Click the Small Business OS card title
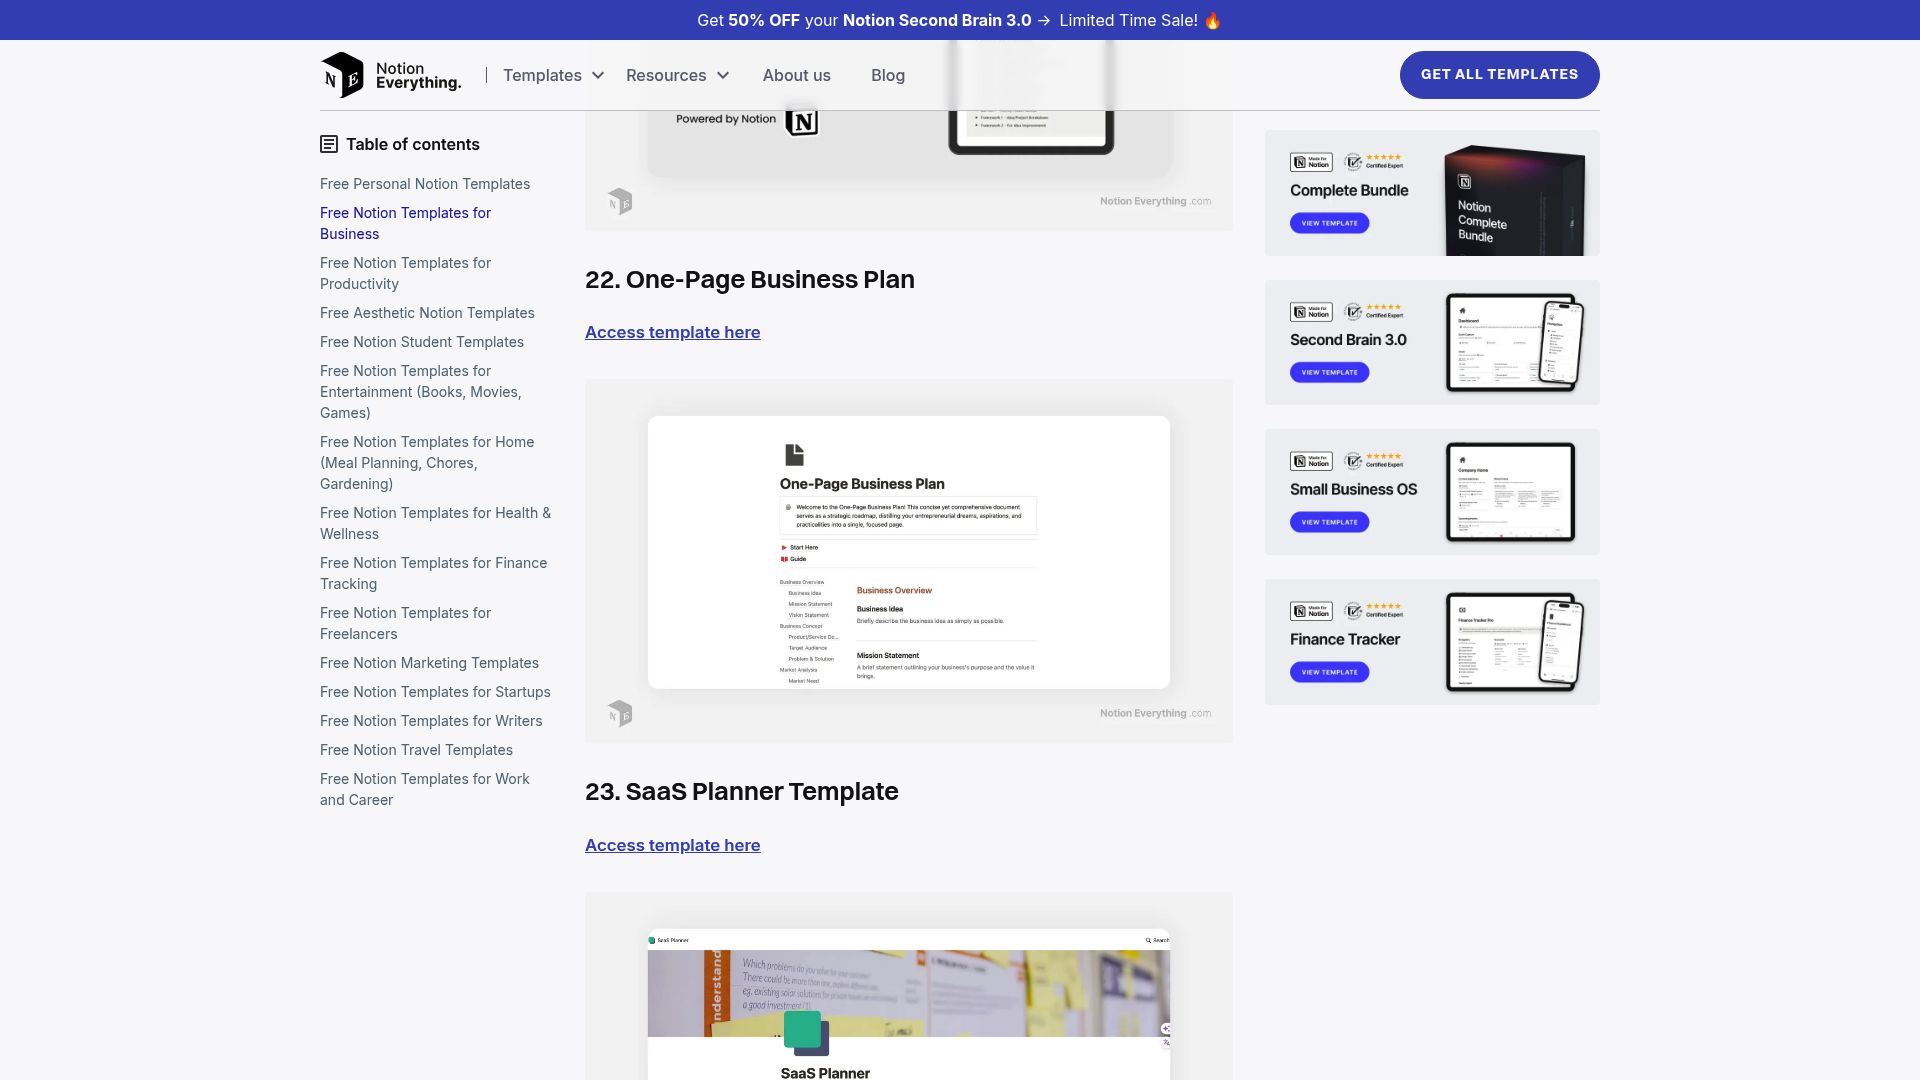The height and width of the screenshot is (1080, 1920). click(x=1353, y=489)
